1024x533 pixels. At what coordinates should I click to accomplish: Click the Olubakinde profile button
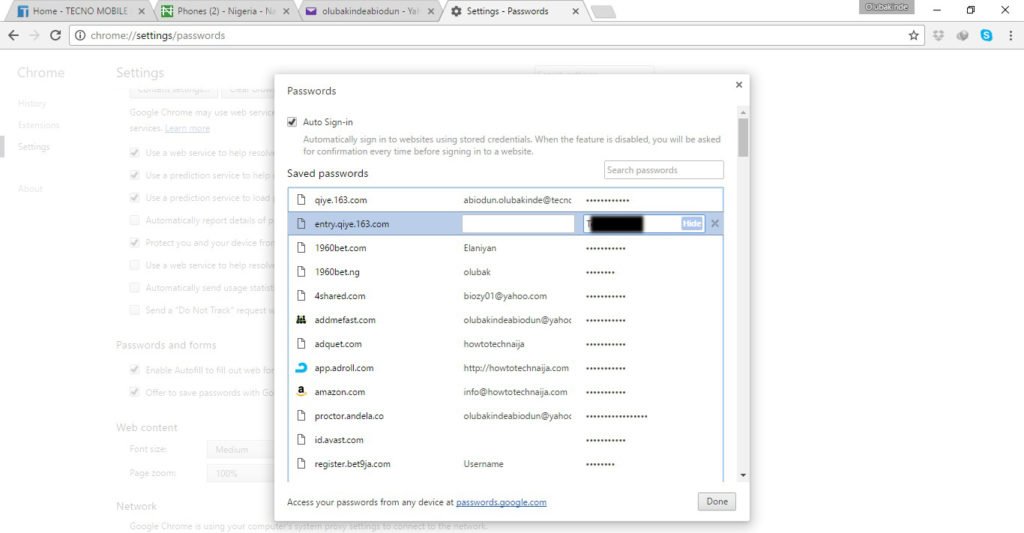[x=886, y=7]
